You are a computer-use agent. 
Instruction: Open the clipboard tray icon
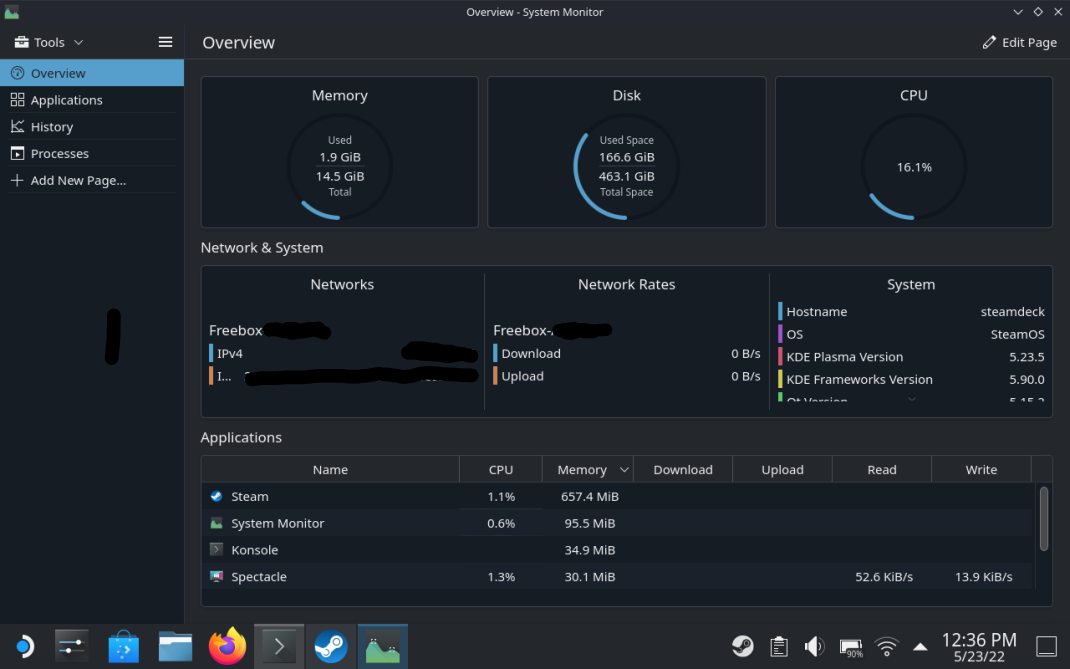(x=779, y=646)
